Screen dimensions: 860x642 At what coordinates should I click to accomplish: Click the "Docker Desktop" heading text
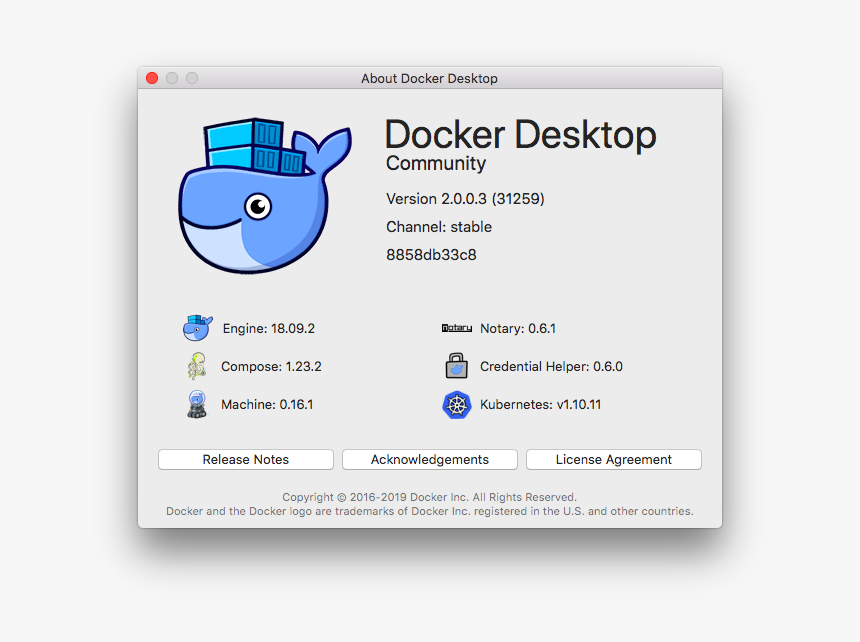coord(520,135)
